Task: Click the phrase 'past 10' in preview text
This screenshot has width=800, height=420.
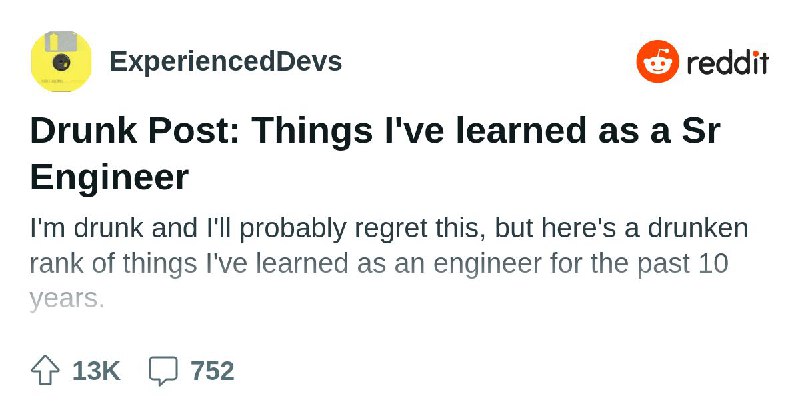Action: click(x=682, y=263)
